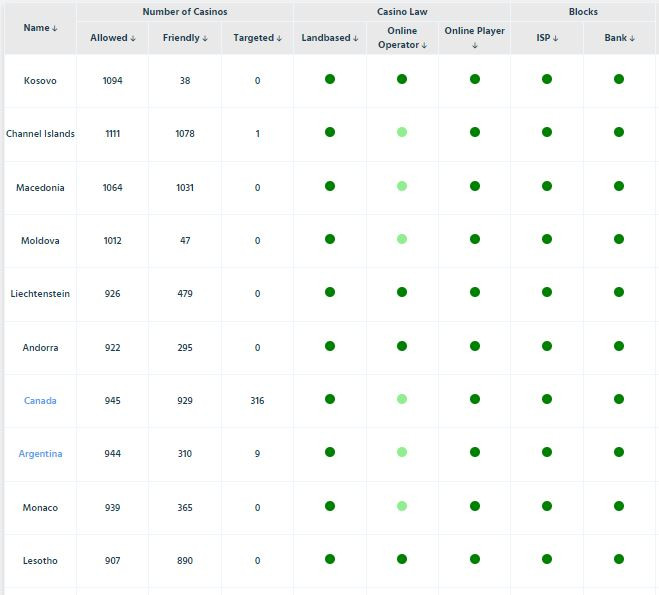Sort by Online Operator column
Viewport: 659px width, 595px height.
click(402, 38)
